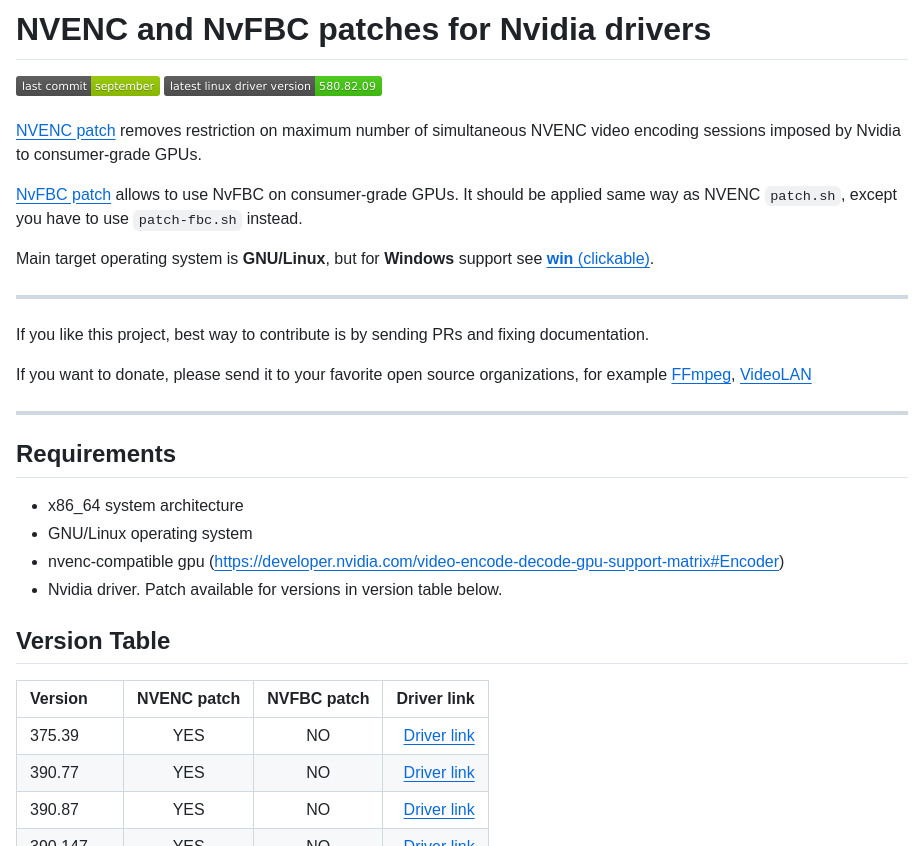This screenshot has height=846, width=916.
Task: Open the NVENC patch link
Action: (x=65, y=130)
